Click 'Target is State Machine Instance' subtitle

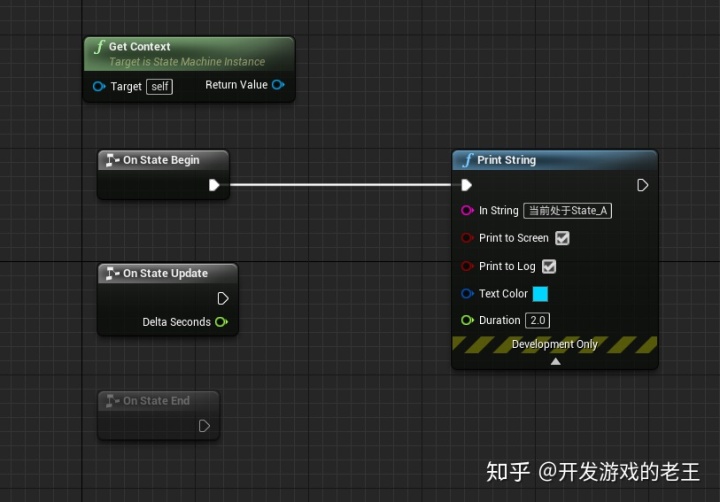tap(187, 62)
